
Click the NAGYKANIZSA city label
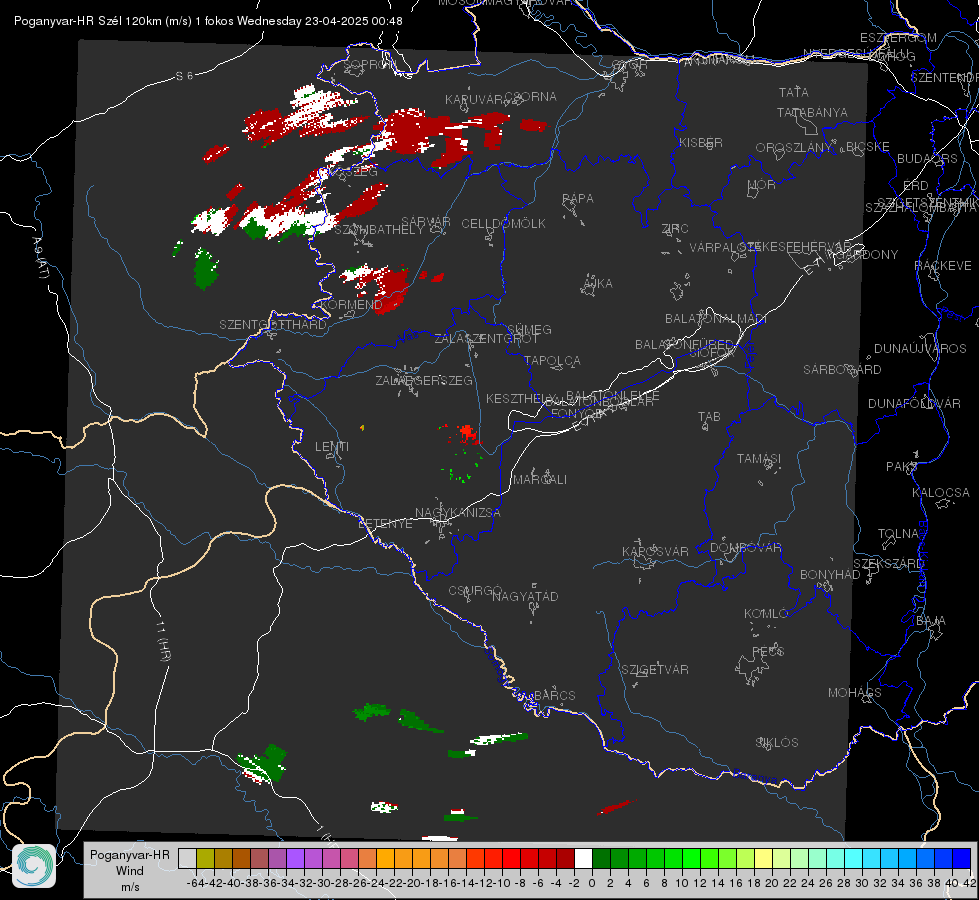tap(458, 513)
